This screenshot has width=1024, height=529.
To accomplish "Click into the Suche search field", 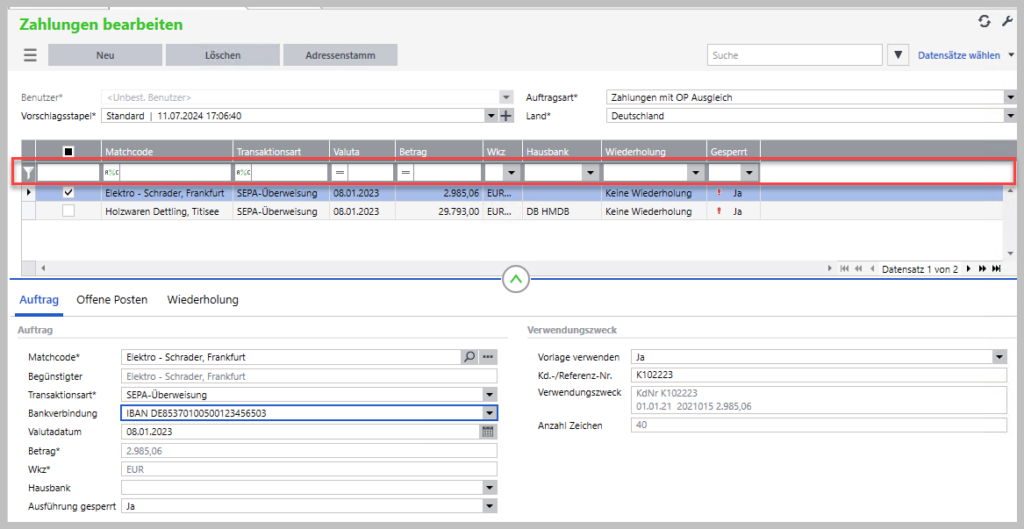I will 794,55.
